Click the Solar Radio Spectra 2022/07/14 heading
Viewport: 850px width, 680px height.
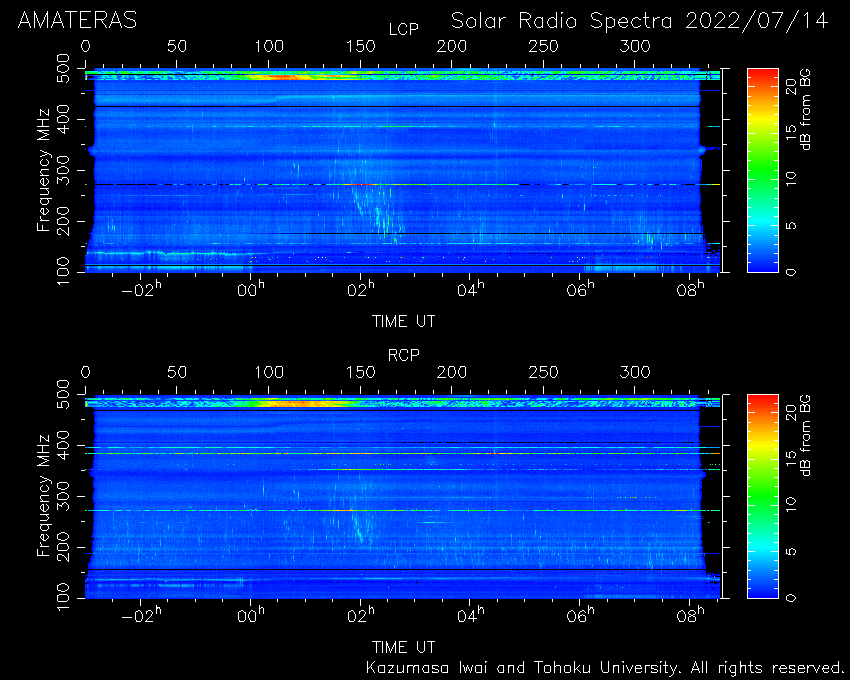[x=640, y=21]
